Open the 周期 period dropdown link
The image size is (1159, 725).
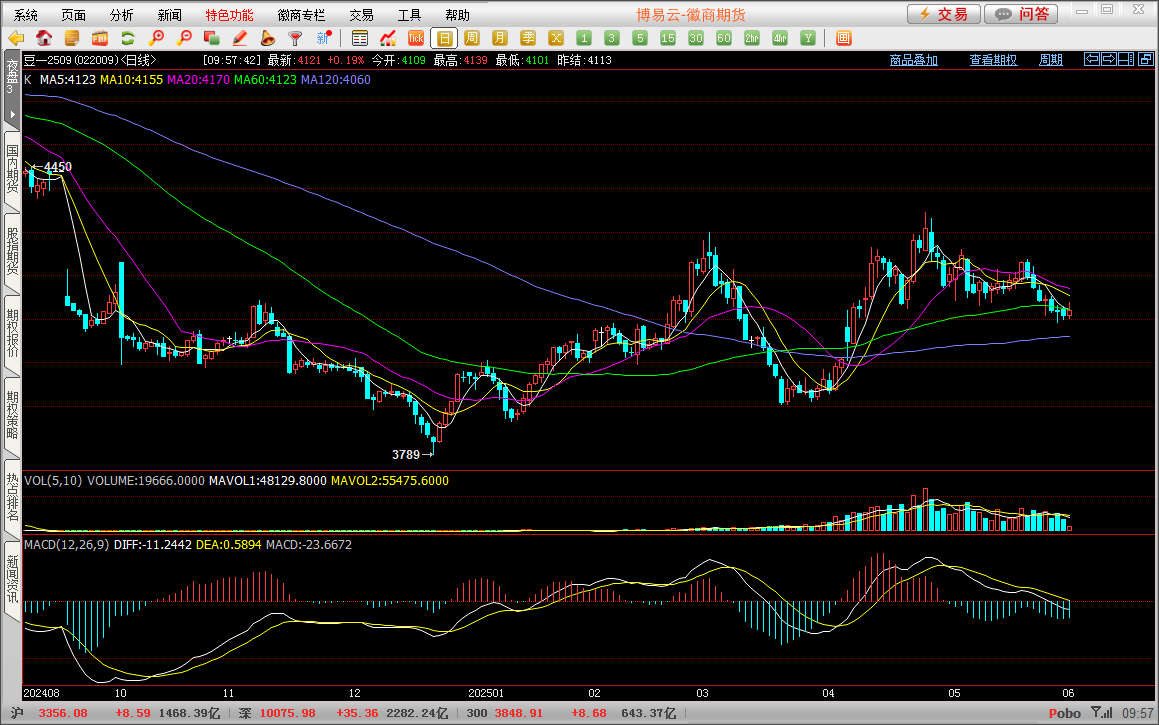click(x=1050, y=60)
